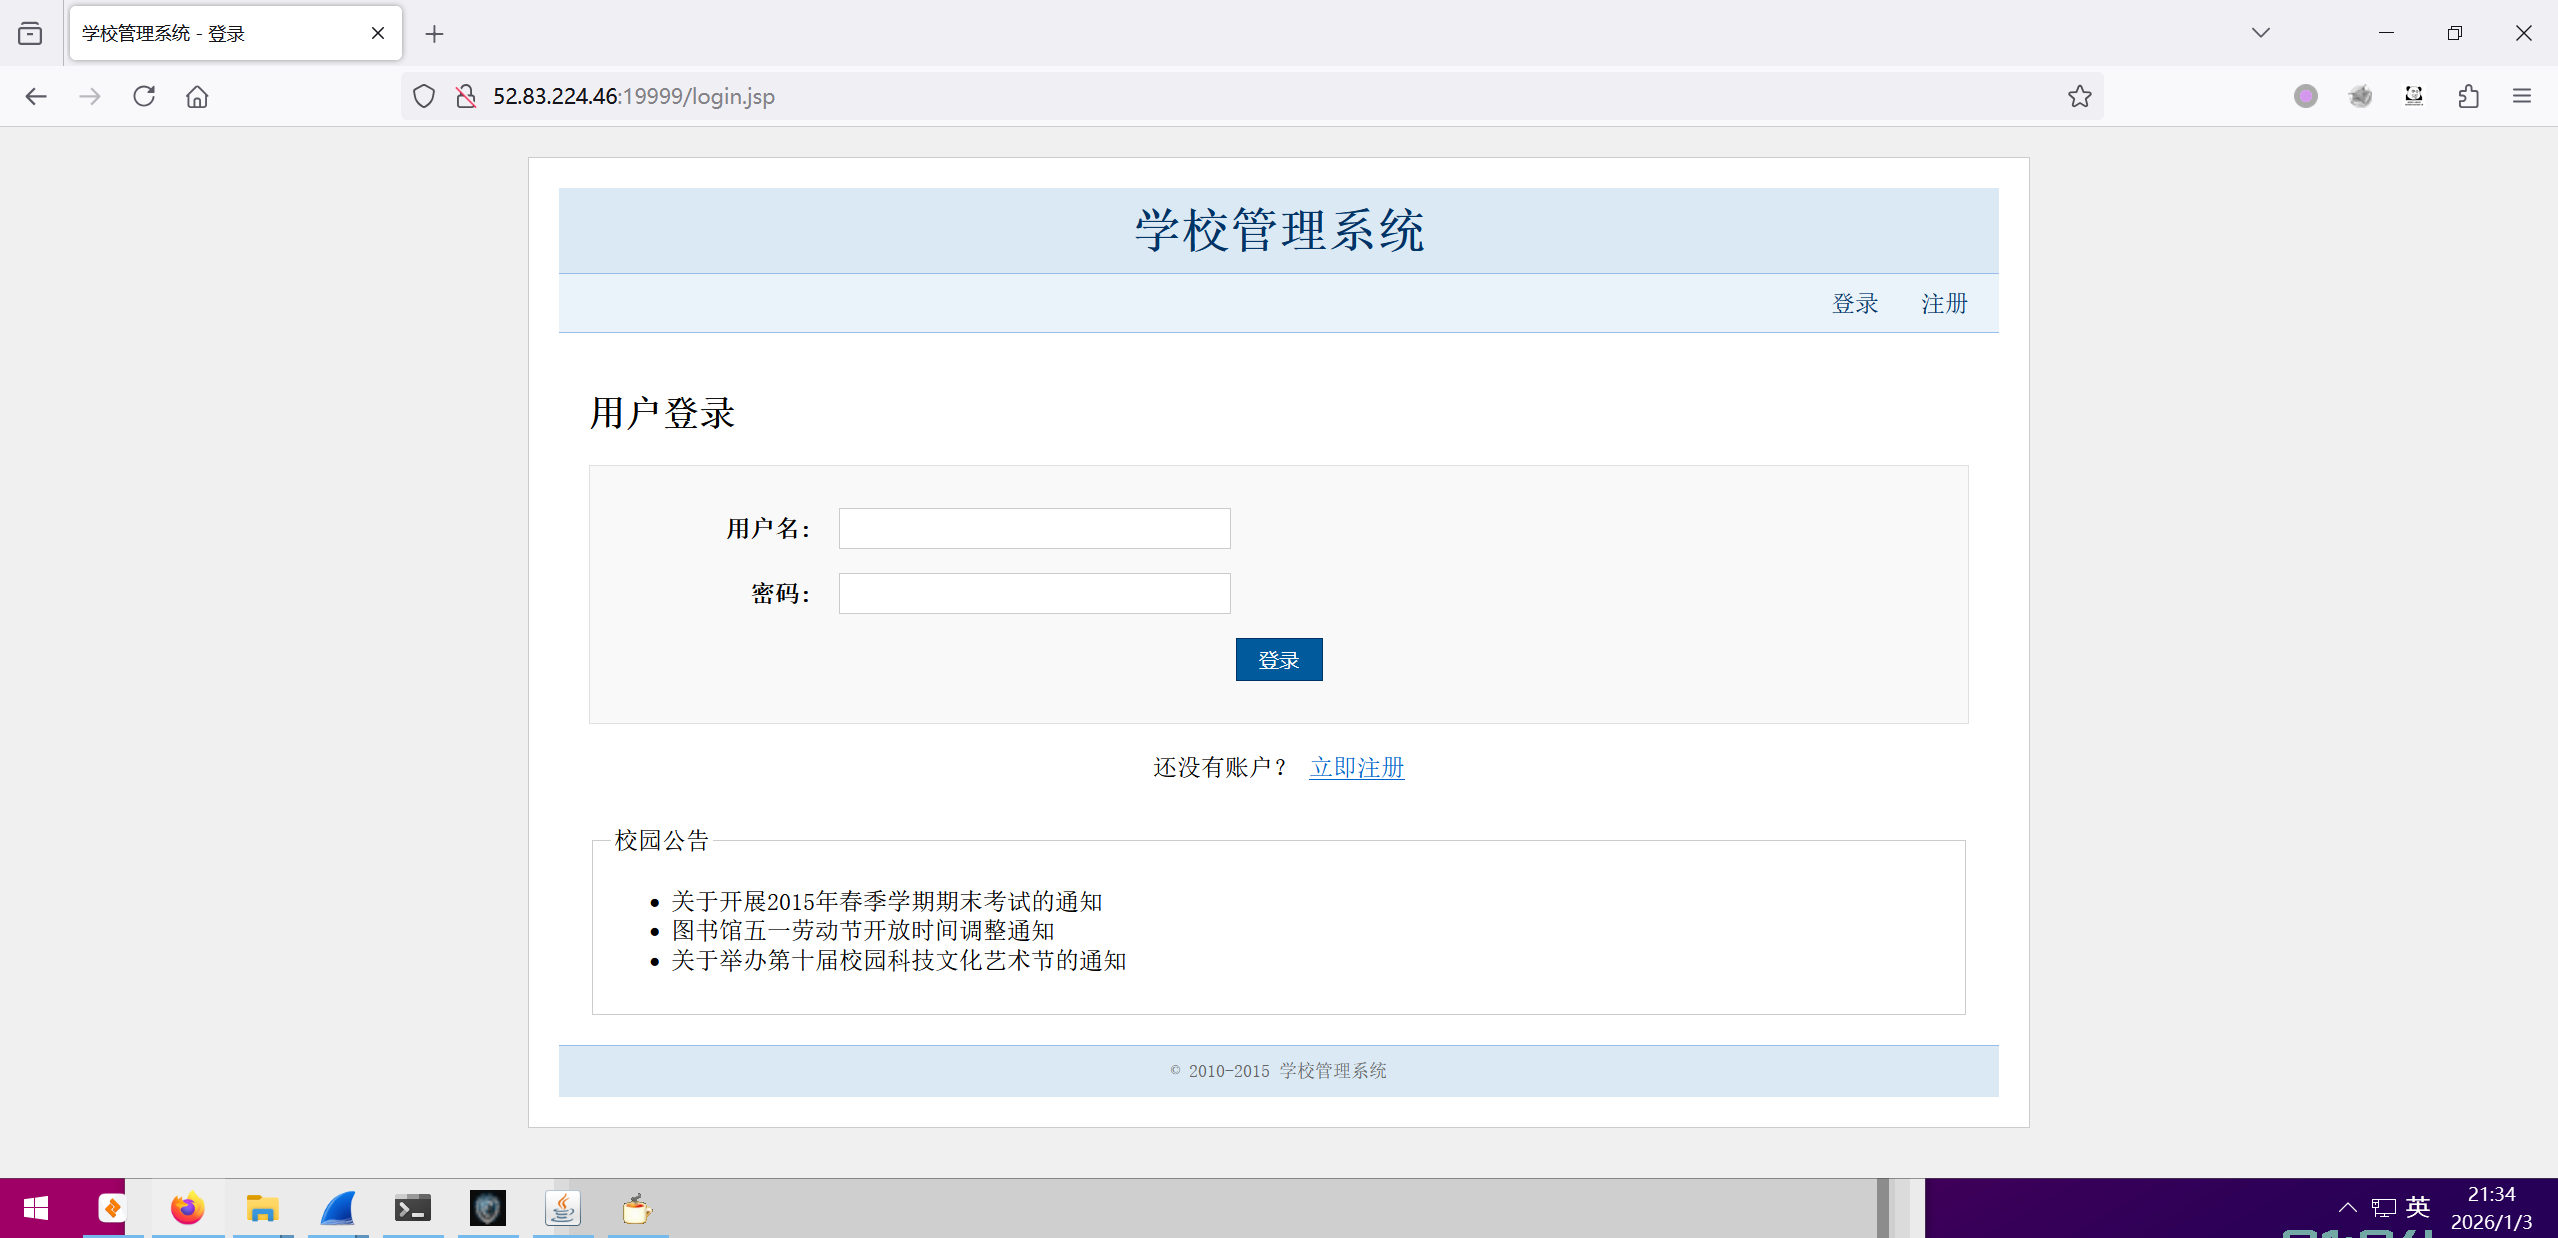Focus the 用户名 input field
Viewport: 2558px width, 1238px height.
[1034, 528]
